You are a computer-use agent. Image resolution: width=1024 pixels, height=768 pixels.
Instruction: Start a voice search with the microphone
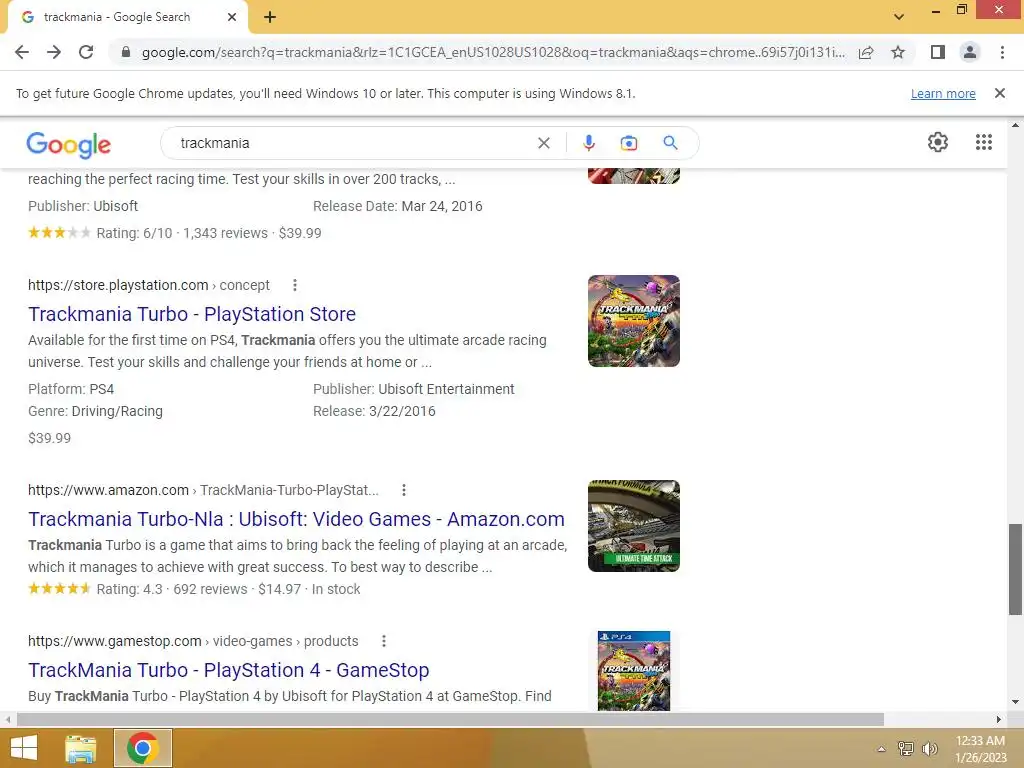coord(588,143)
